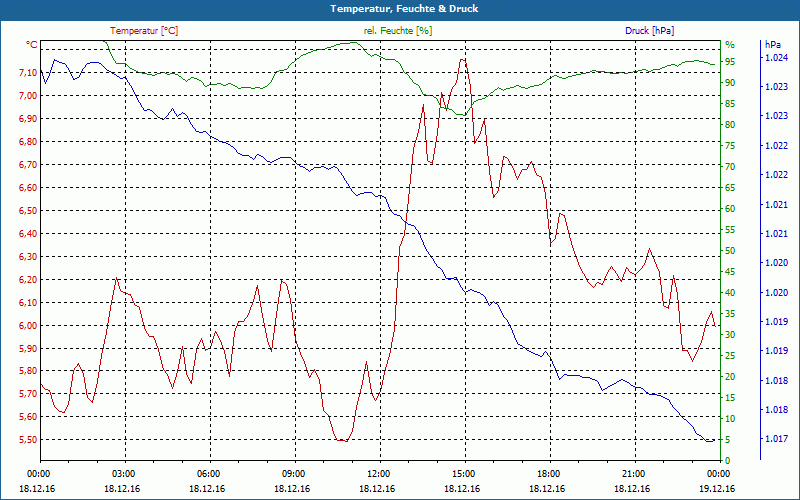Viewport: 800px width, 500px height.
Task: Click the '5,50' temperature axis label
Action: [x=28, y=440]
